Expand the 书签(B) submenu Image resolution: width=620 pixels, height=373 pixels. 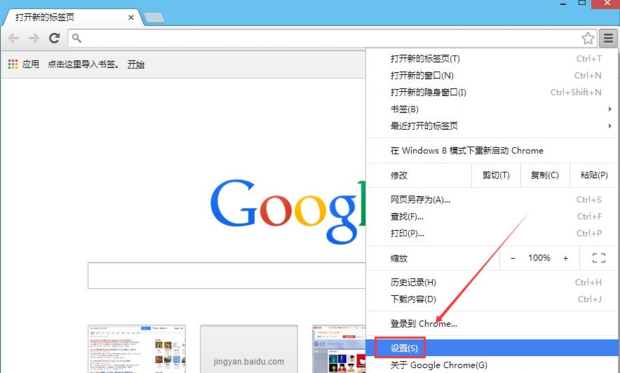(492, 109)
